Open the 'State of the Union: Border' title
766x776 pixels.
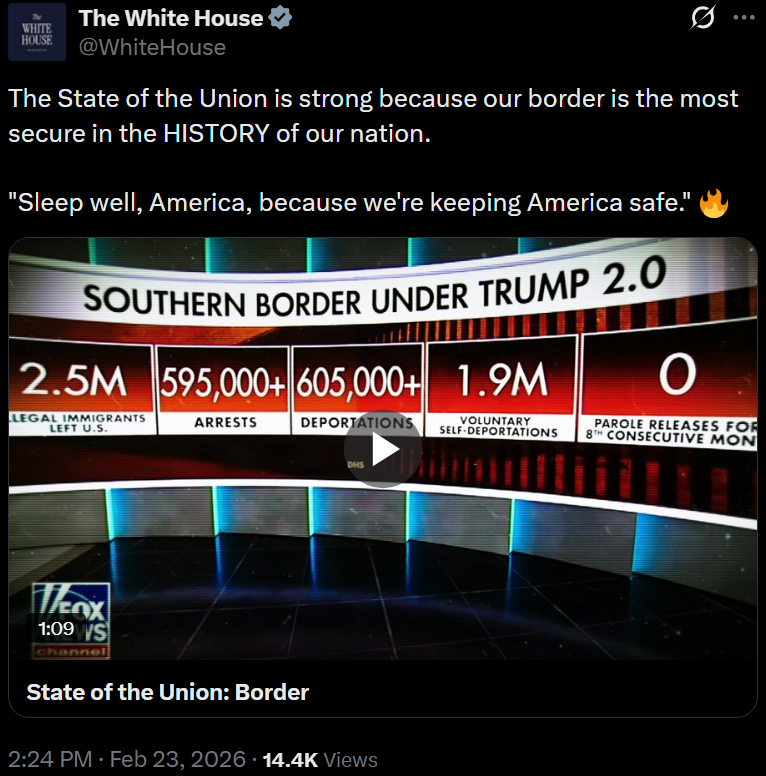[x=168, y=692]
